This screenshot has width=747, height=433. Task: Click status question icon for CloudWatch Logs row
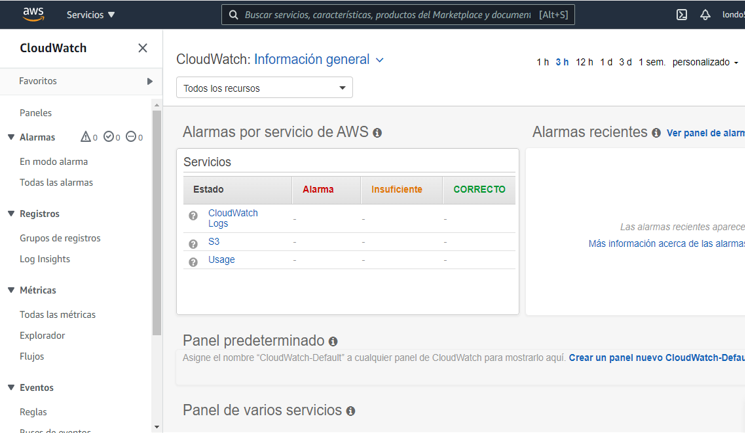coord(193,216)
